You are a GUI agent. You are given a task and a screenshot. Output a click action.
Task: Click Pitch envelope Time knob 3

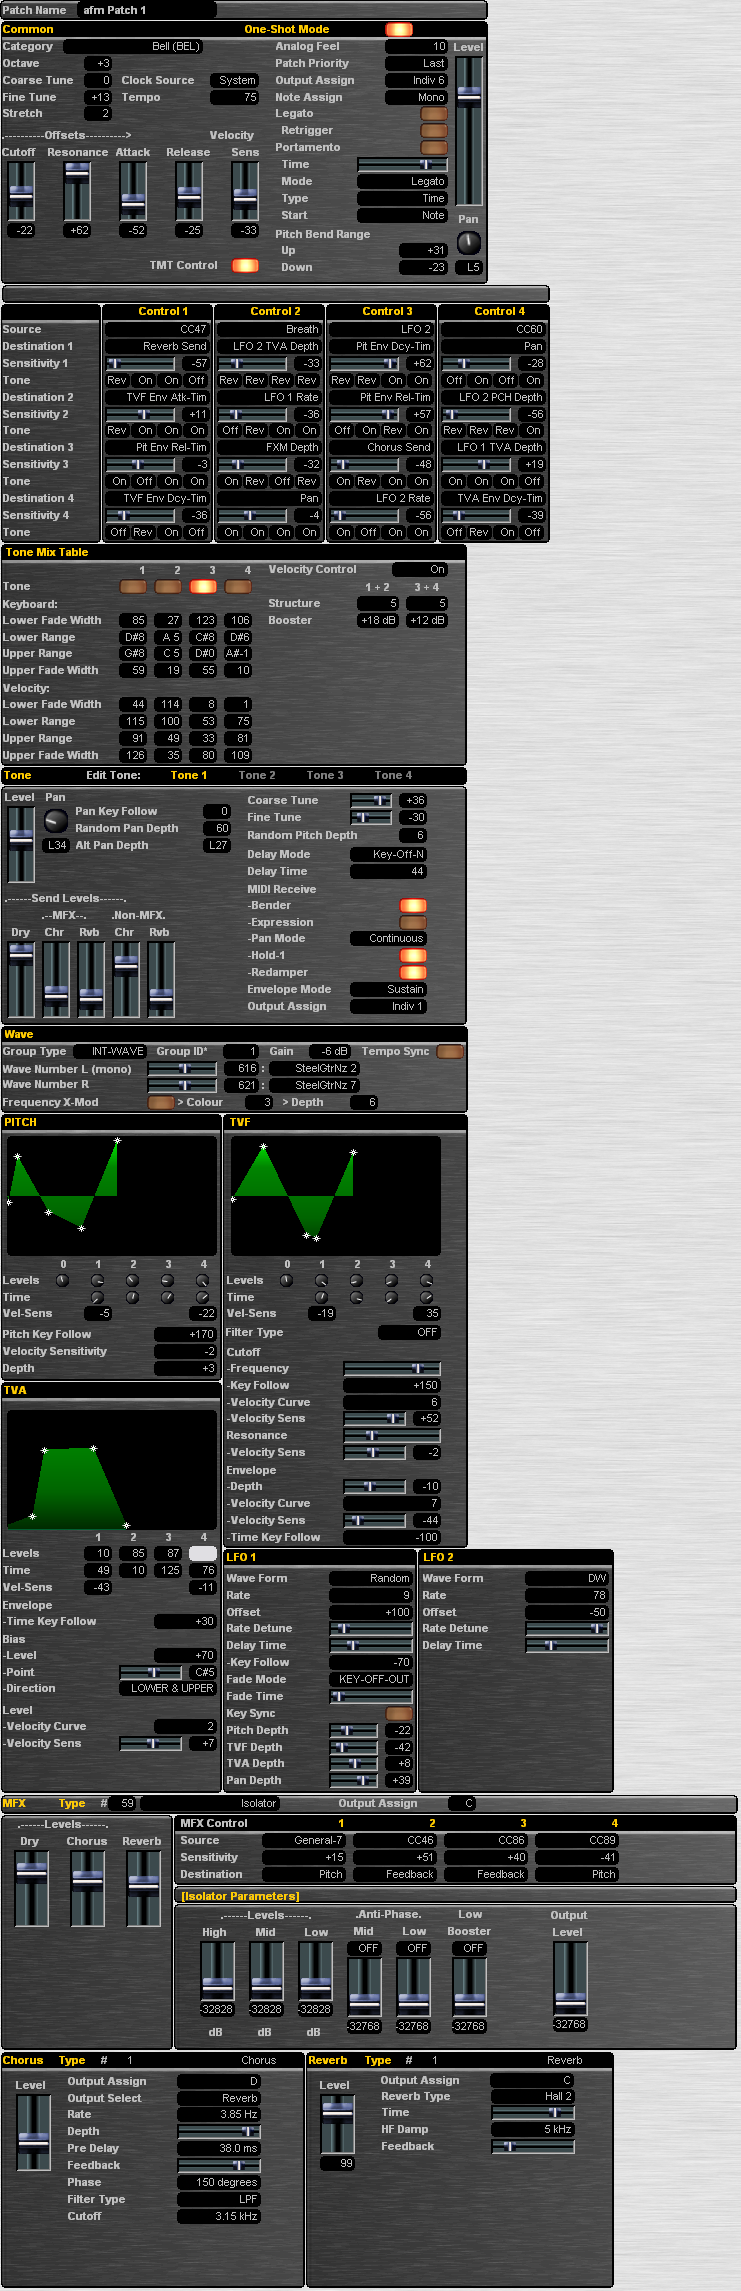[x=168, y=1297]
